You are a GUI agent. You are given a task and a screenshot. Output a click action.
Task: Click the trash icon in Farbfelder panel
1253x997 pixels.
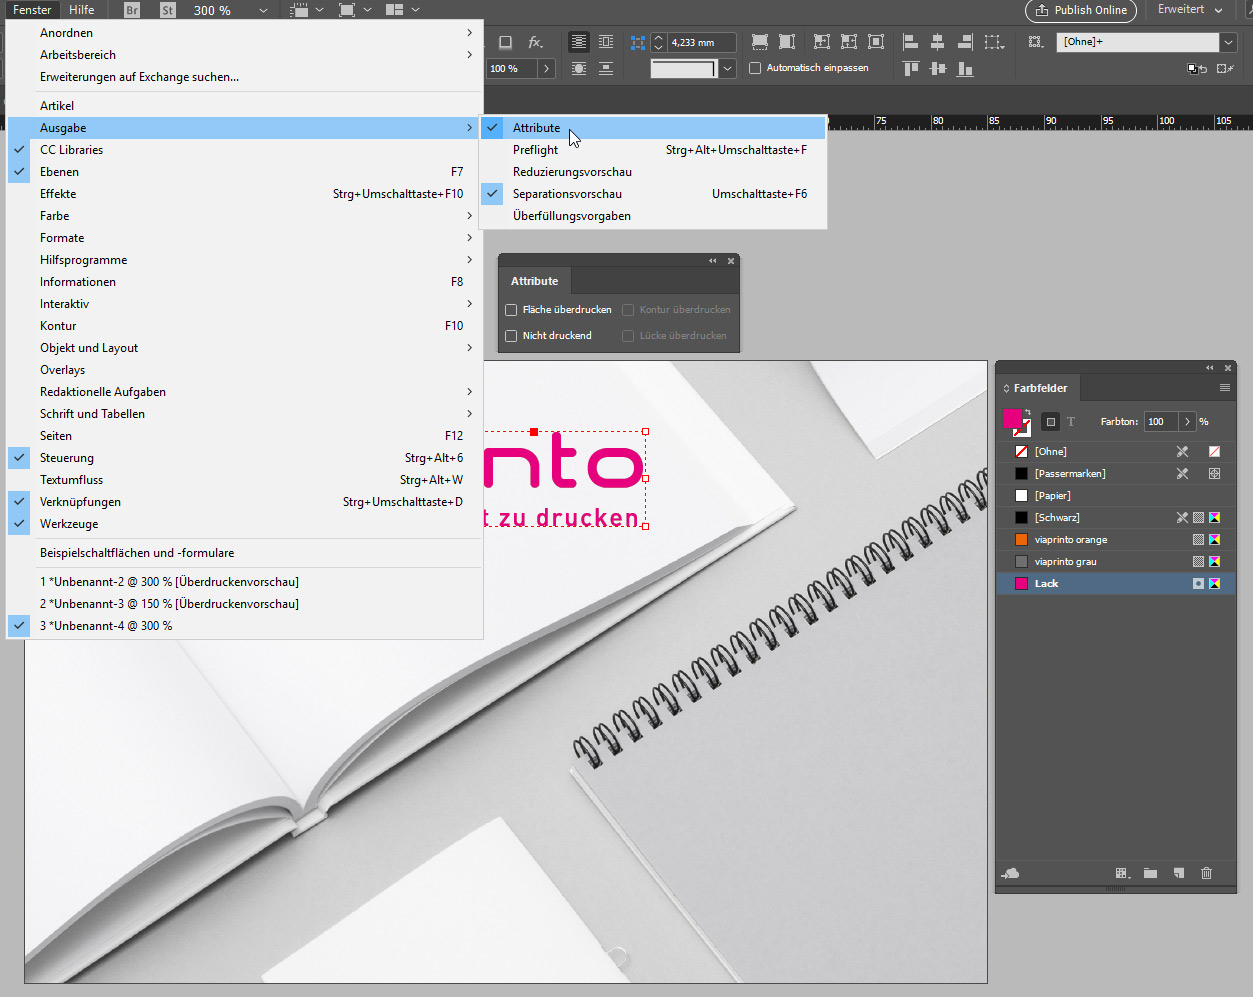[x=1206, y=873]
